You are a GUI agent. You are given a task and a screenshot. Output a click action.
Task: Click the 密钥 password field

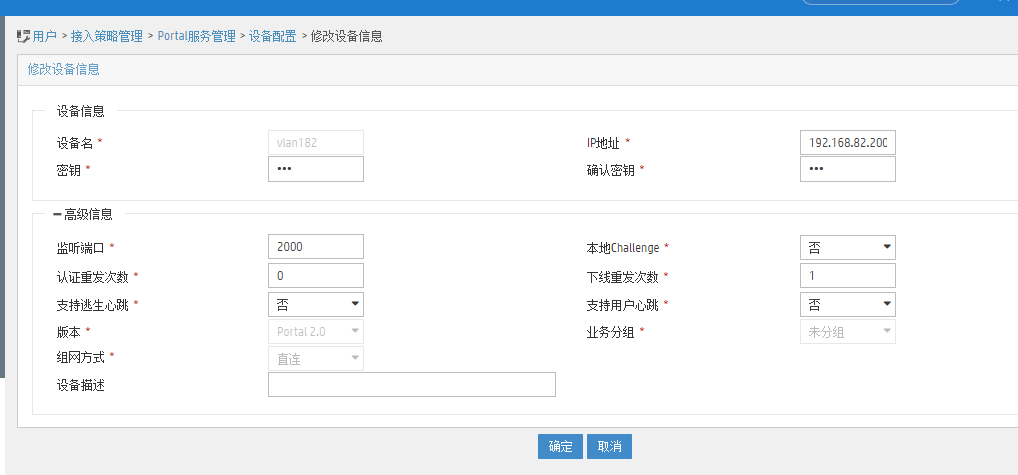pyautogui.click(x=315, y=169)
